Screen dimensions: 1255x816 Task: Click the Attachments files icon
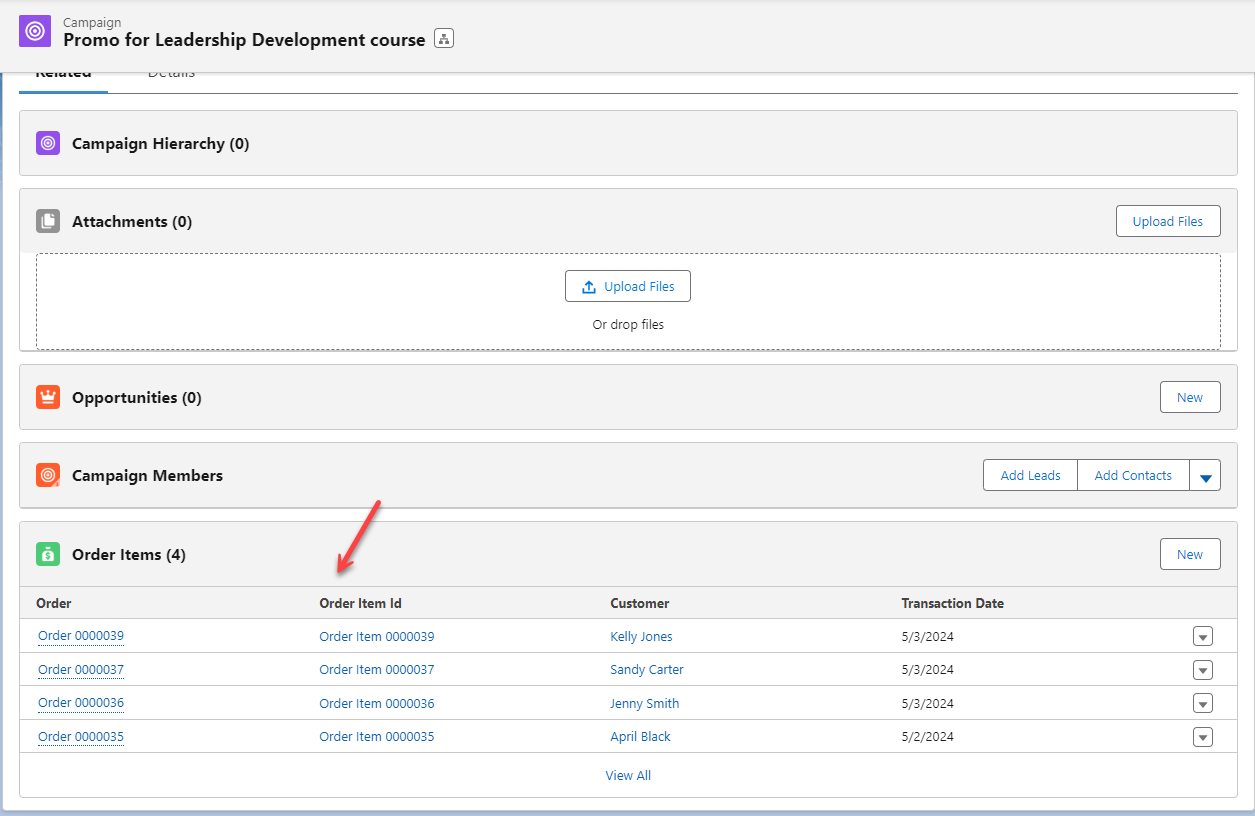pos(48,221)
